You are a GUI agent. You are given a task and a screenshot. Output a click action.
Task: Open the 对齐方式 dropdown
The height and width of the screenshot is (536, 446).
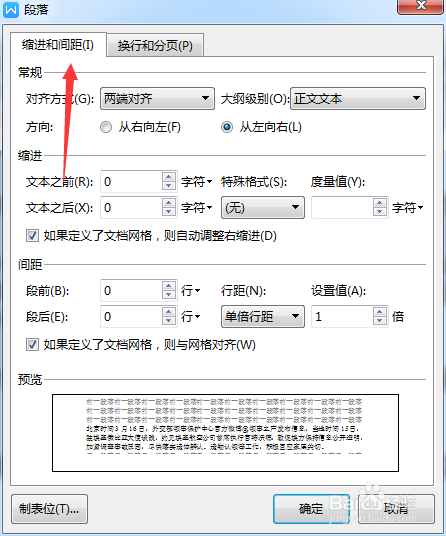tap(157, 98)
